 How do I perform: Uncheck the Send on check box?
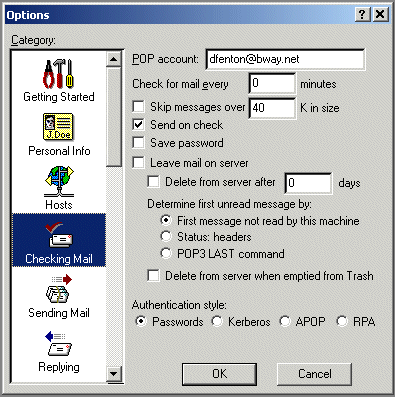pyautogui.click(x=138, y=125)
